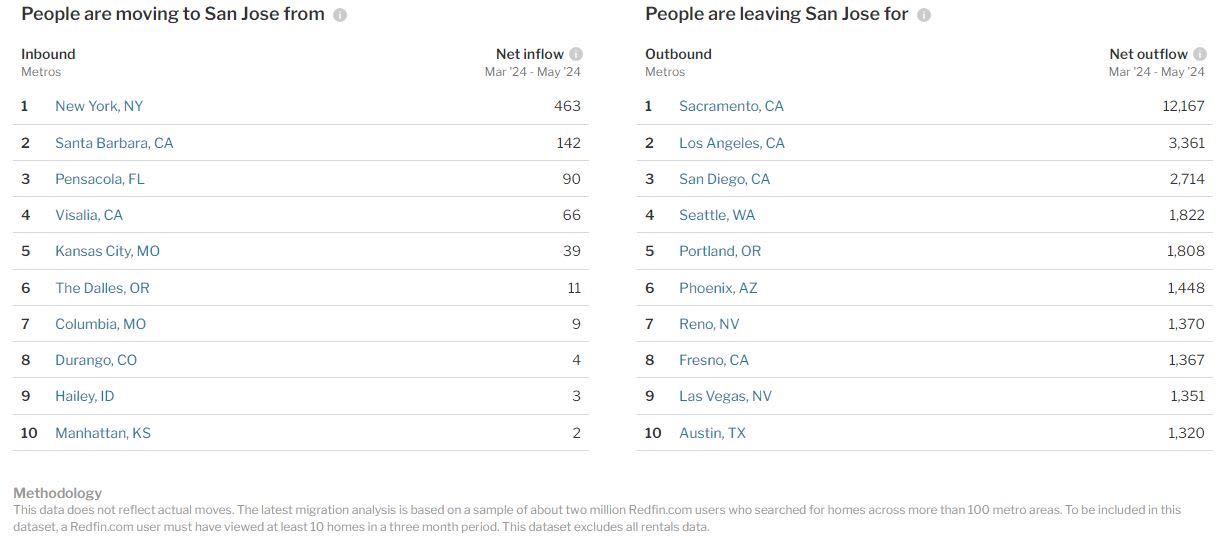This screenshot has width=1231, height=551.
Task: Open the Las Vegas, NV link
Action: click(725, 396)
